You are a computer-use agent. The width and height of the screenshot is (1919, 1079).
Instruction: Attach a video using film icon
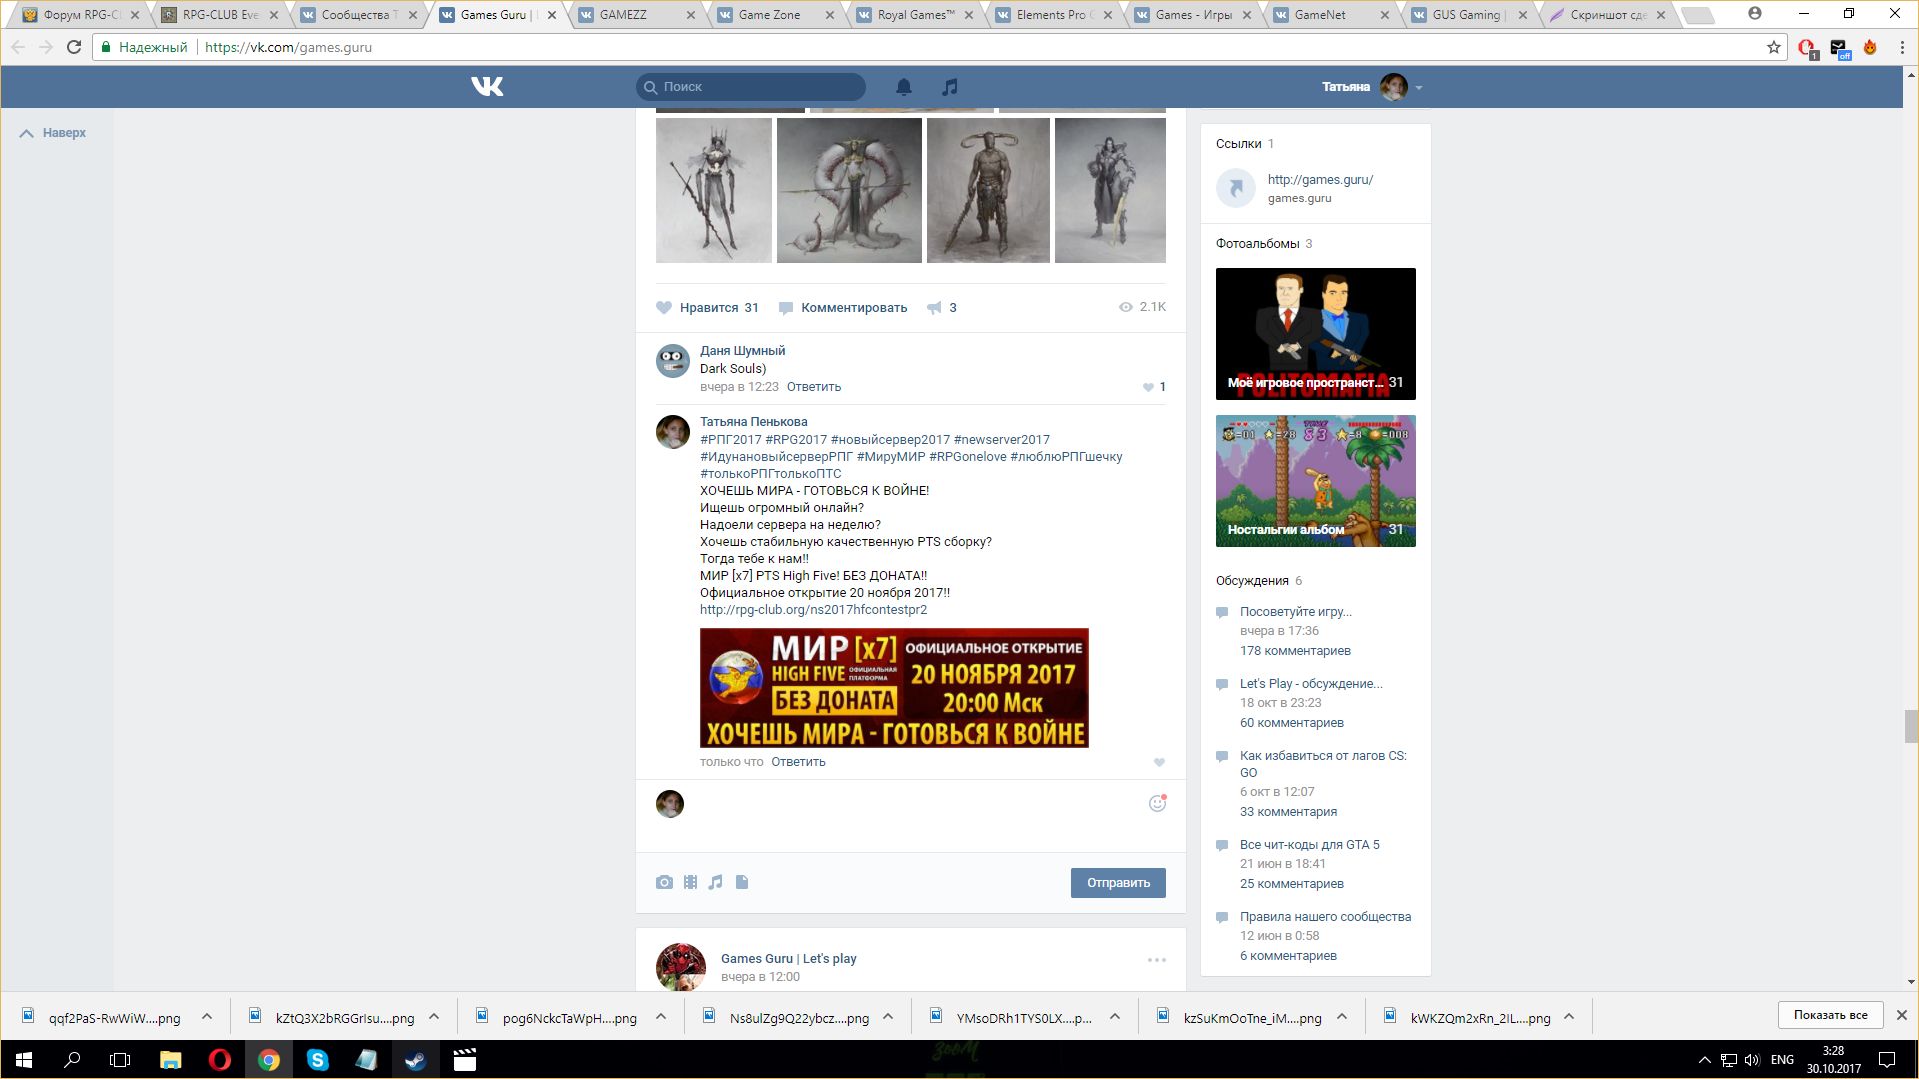[690, 882]
